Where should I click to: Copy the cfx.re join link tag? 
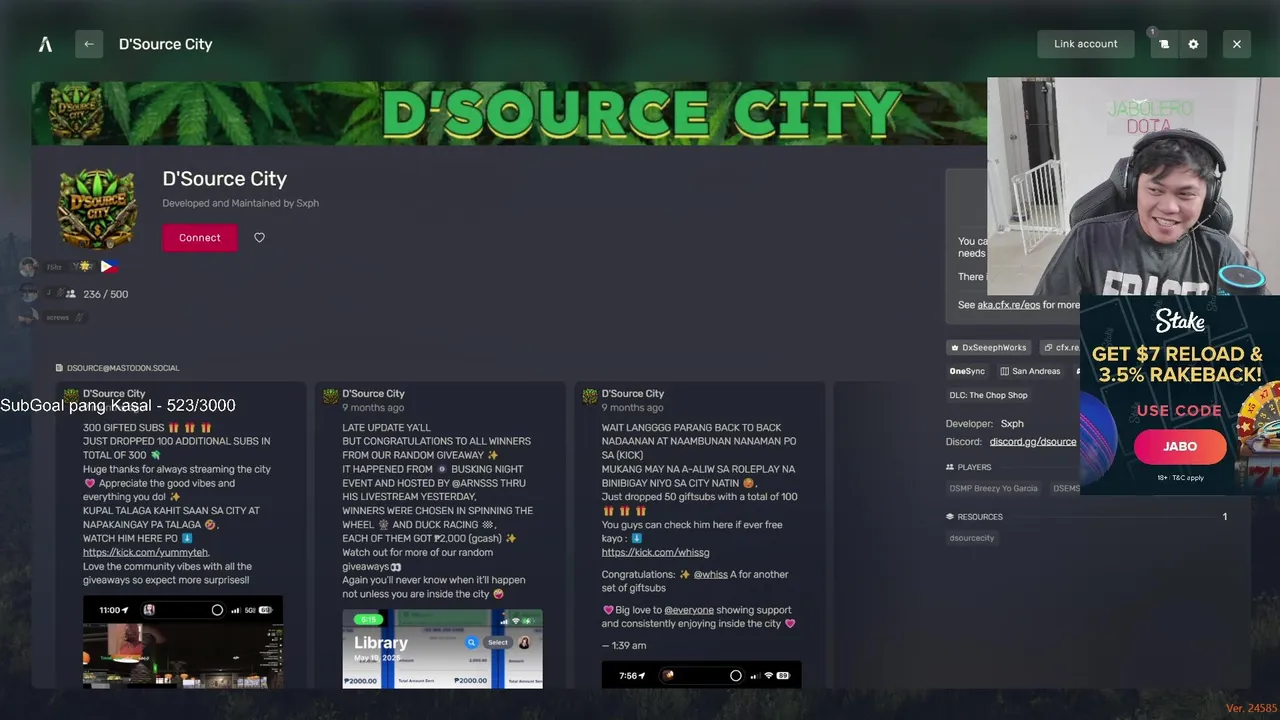pyautogui.click(x=1062, y=347)
